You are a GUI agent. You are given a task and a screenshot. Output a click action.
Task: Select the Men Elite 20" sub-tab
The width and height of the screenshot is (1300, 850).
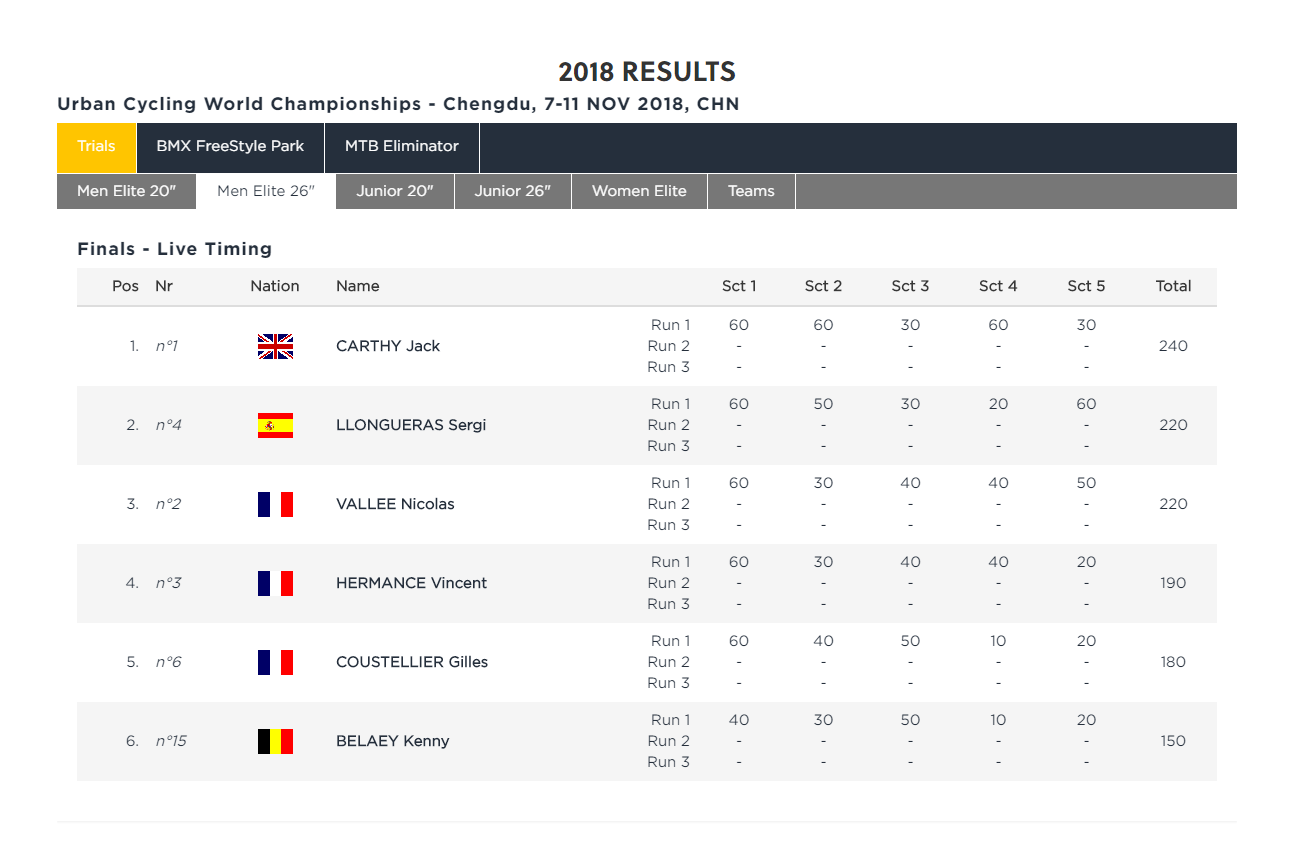126,192
